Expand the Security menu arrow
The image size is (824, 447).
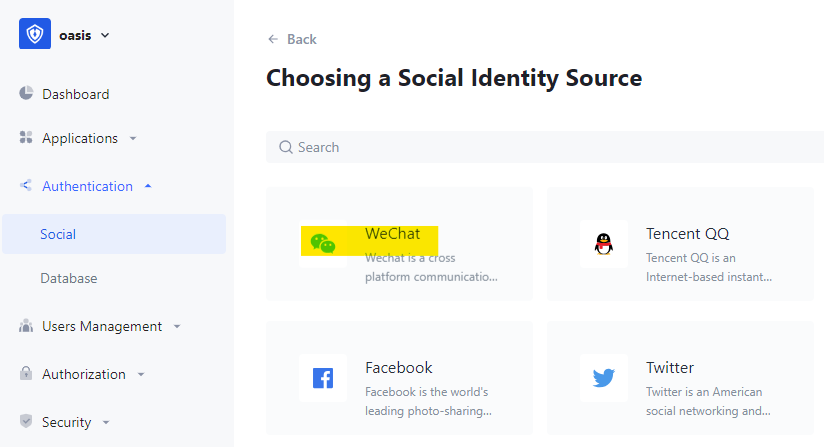(106, 423)
